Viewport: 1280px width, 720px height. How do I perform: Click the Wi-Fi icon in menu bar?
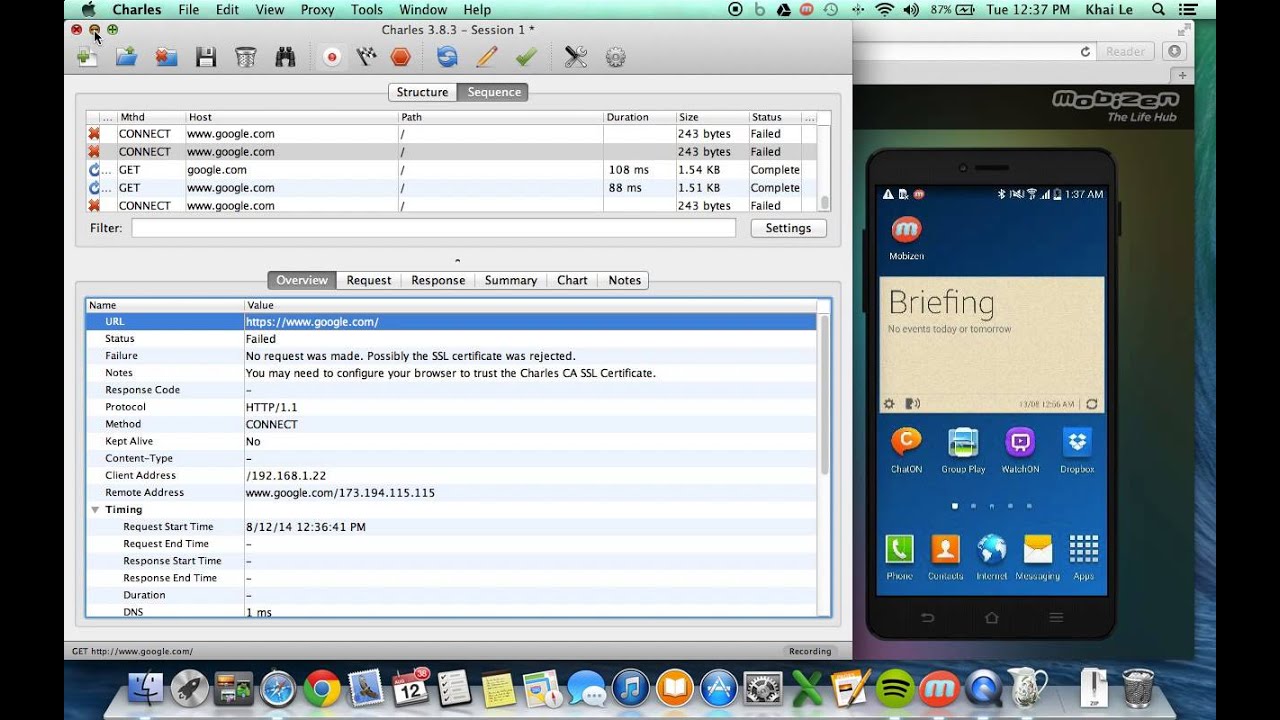884,9
